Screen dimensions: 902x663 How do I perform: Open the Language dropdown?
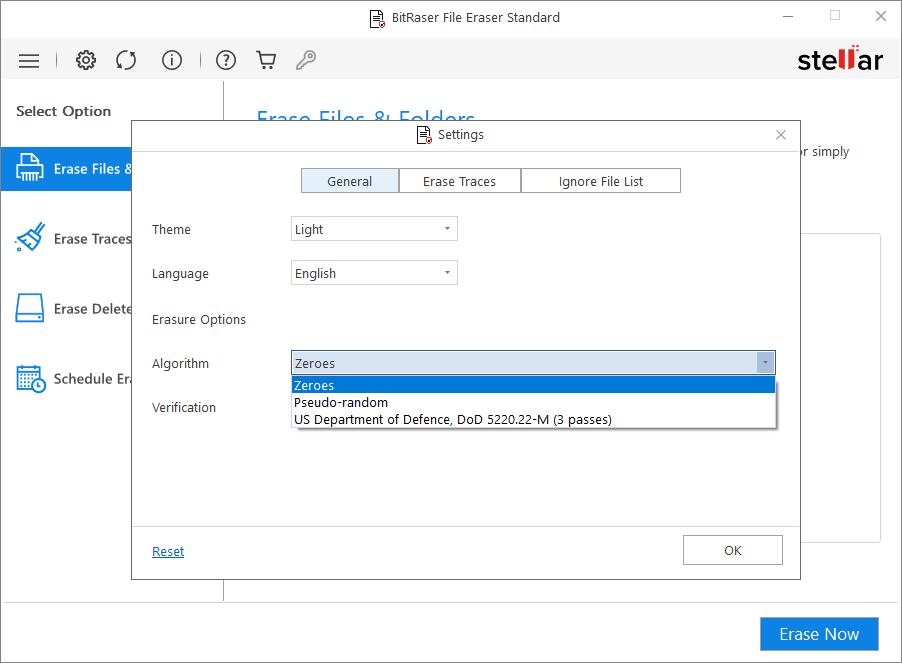click(374, 273)
